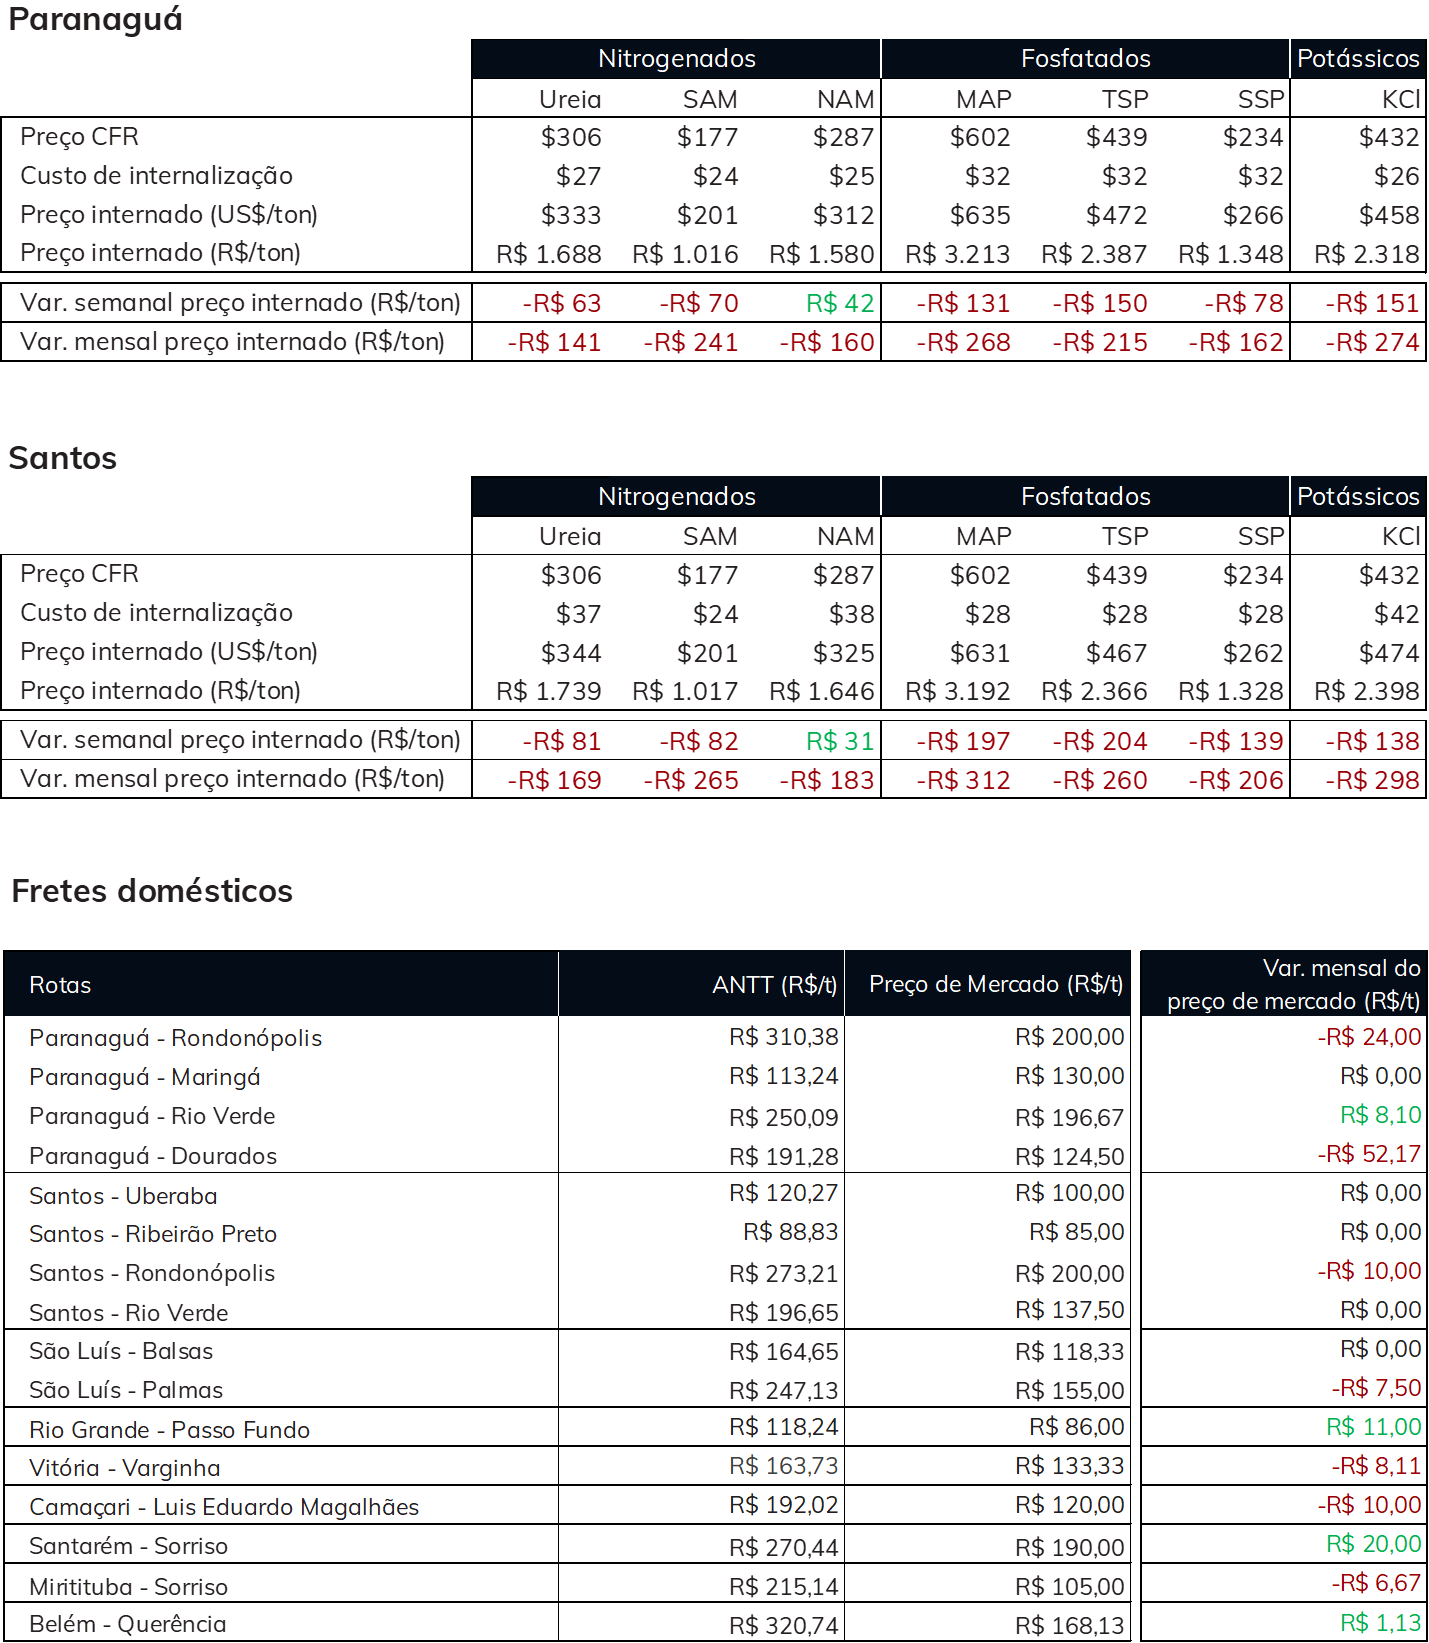The height and width of the screenshot is (1643, 1429).
Task: Click Santos SSP column label
Action: (x=1260, y=537)
